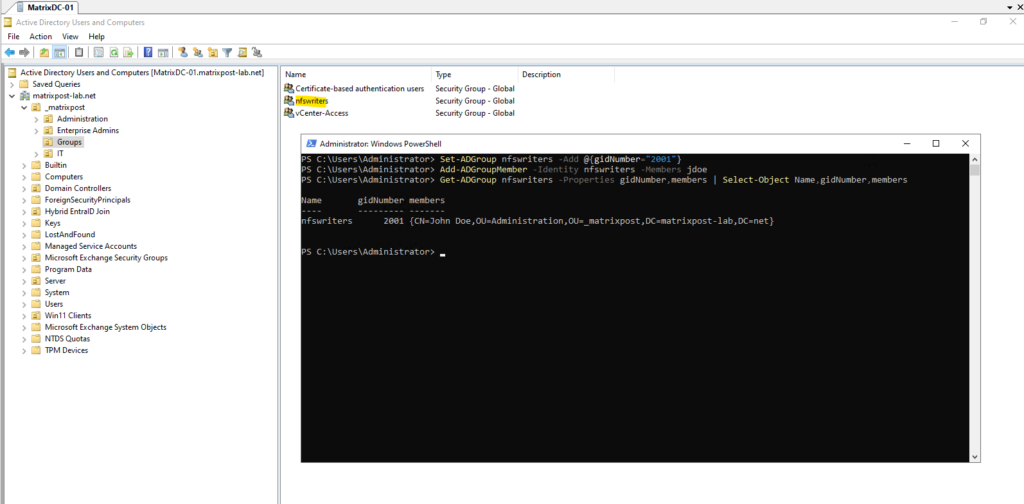
Task: Select the Domain Controllers tree item
Action: coord(78,188)
